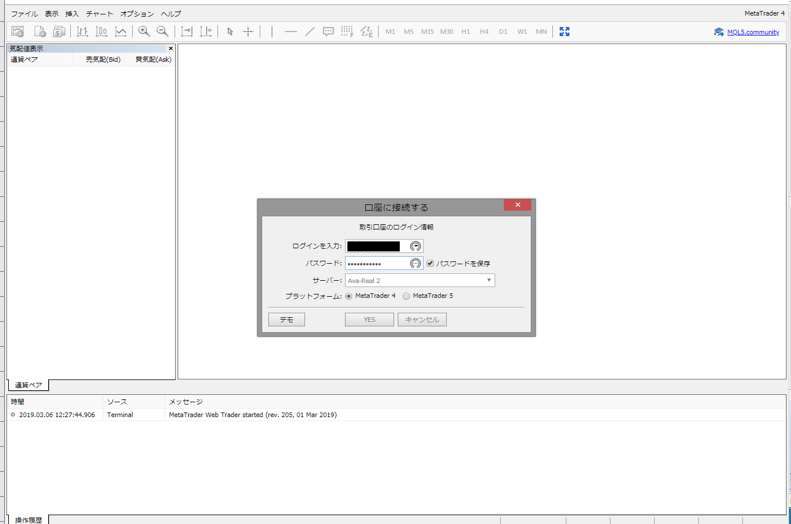Select the MetaTrader Web Trader started log row
The width and height of the screenshot is (791, 524).
[x=397, y=415]
